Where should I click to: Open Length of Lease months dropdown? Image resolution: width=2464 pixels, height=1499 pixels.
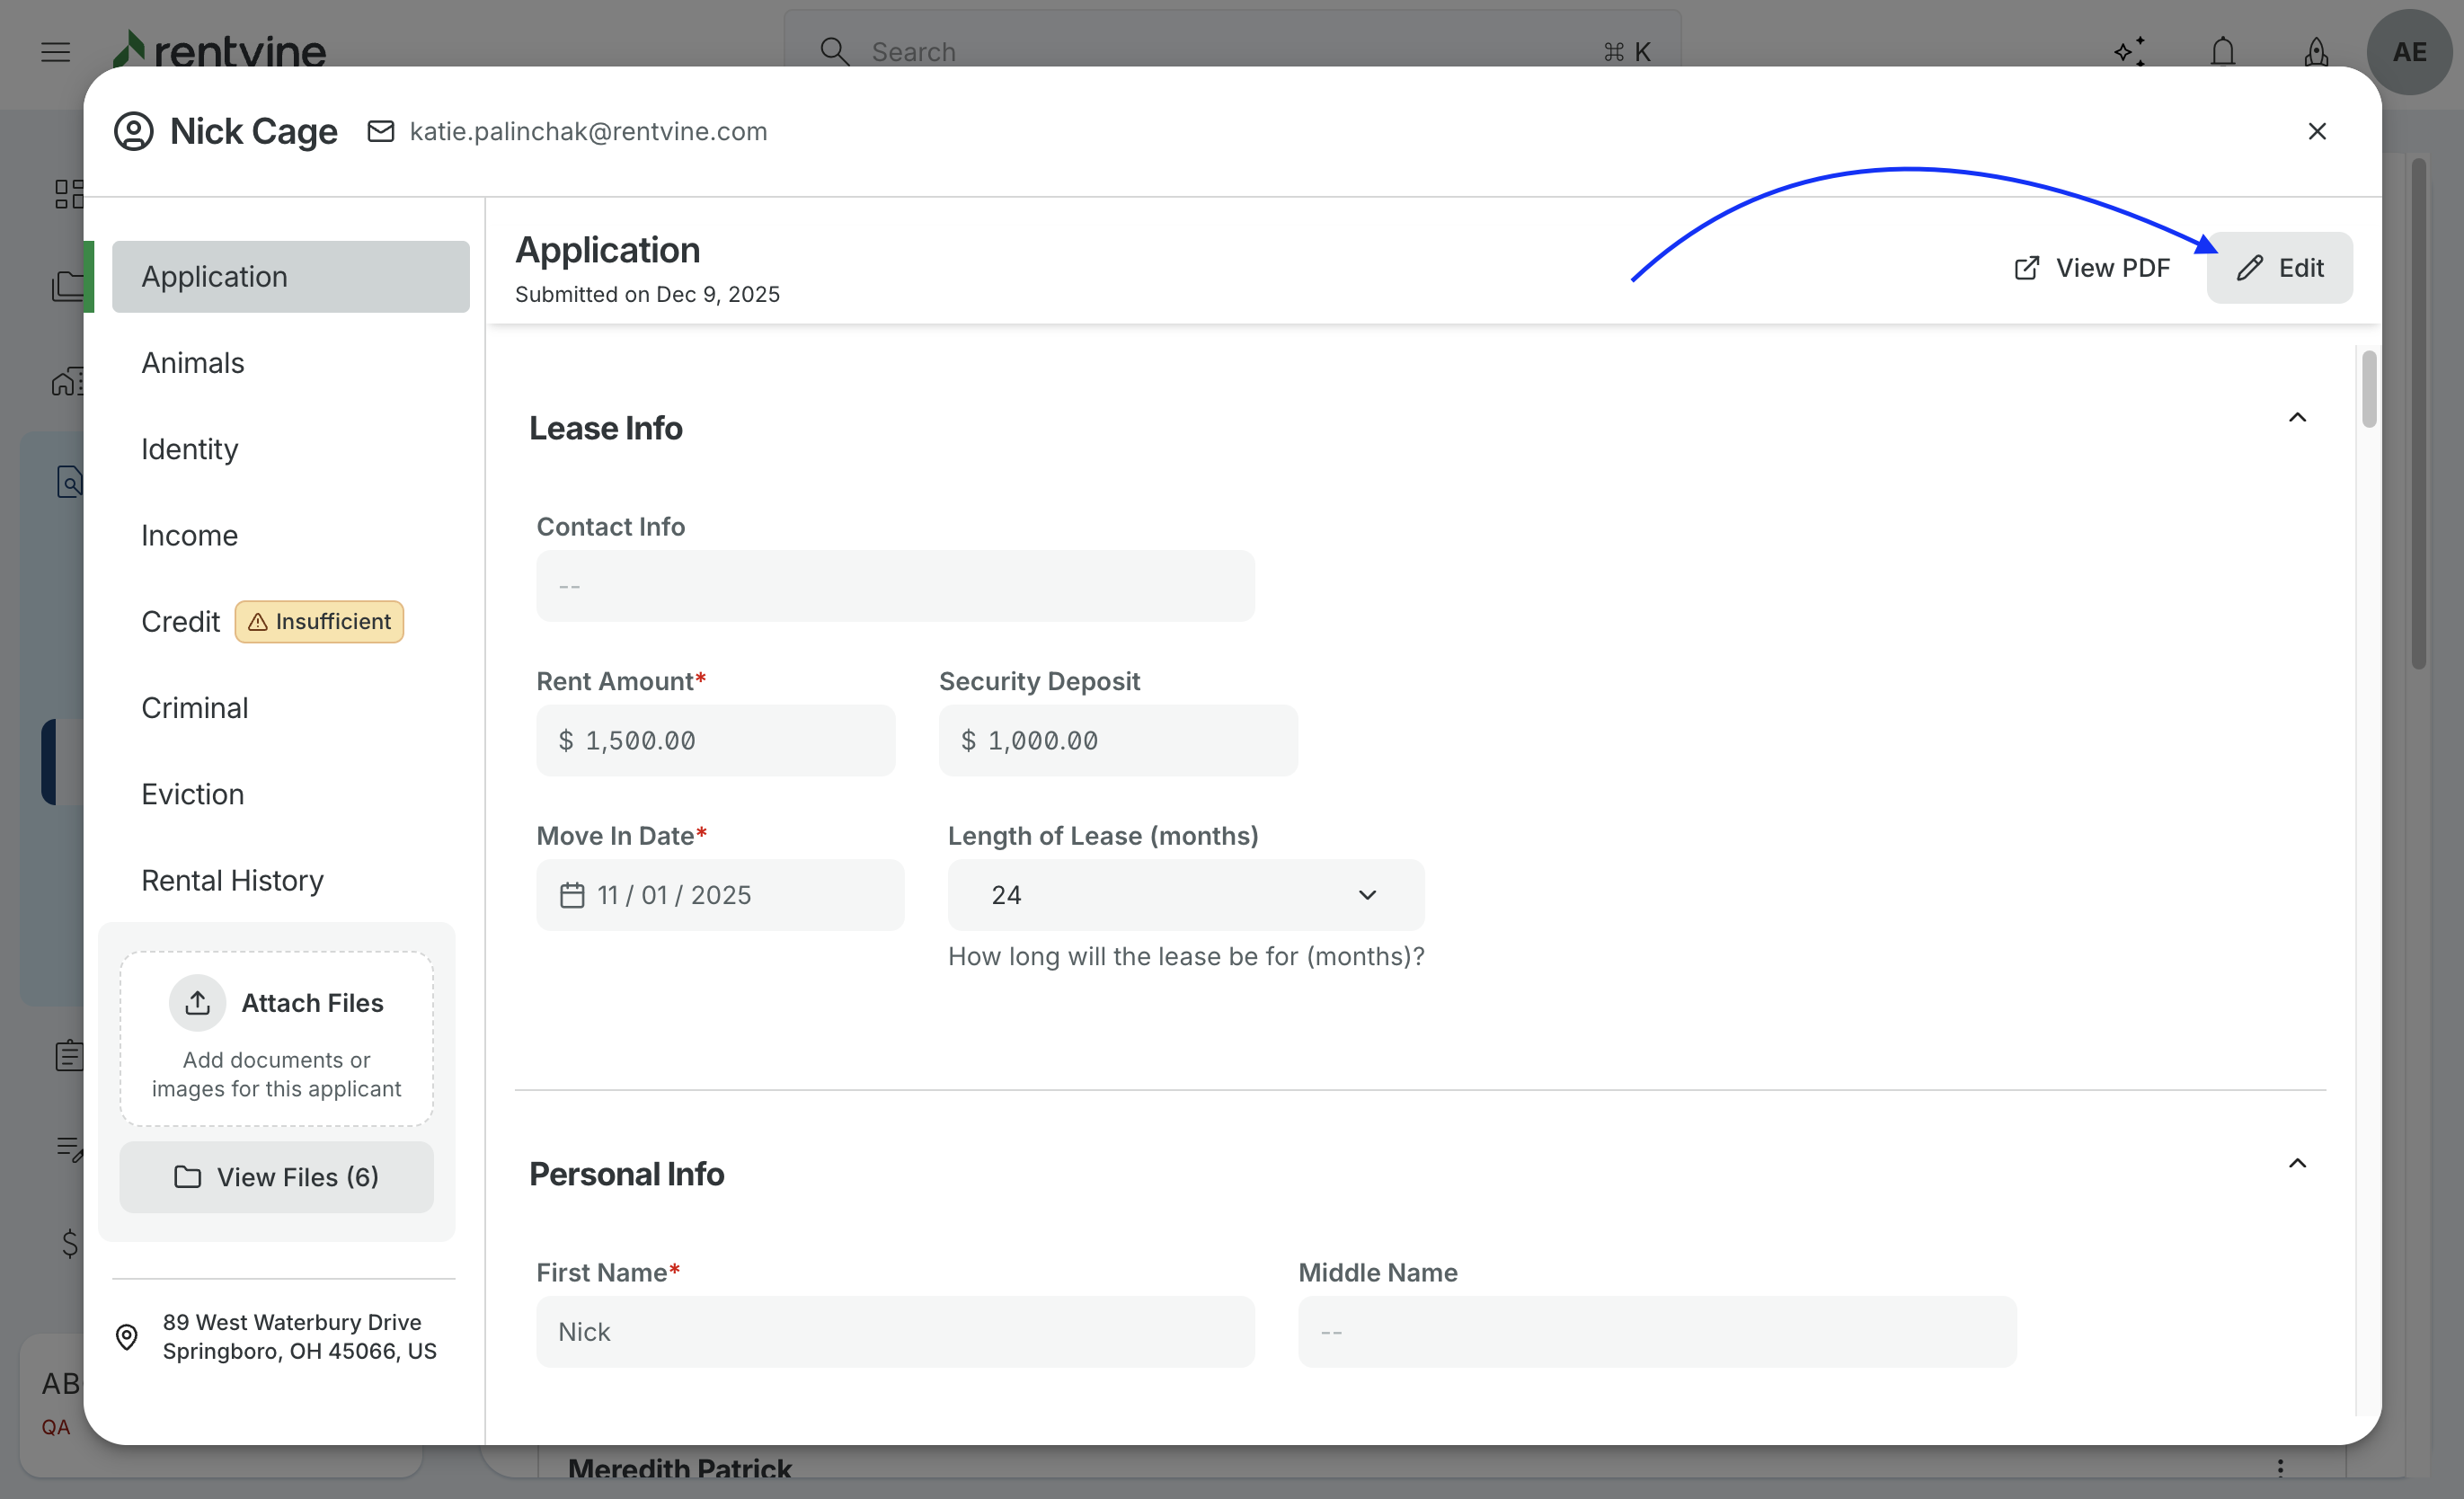click(1185, 895)
